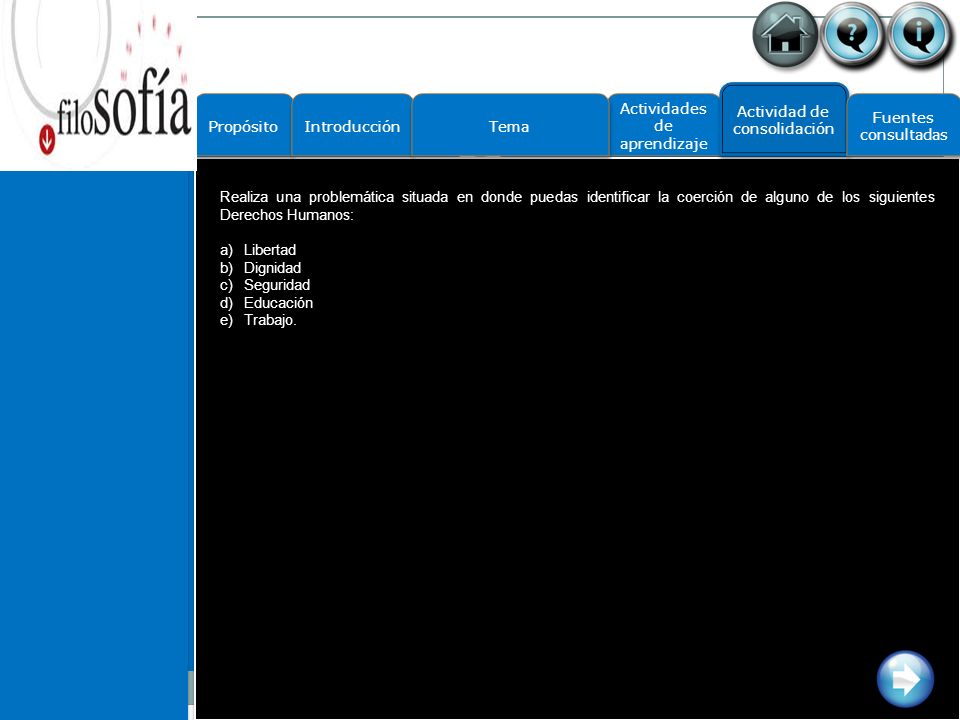Click the 'Libertad' list item
Image resolution: width=960 pixels, height=720 pixels.
(x=269, y=250)
